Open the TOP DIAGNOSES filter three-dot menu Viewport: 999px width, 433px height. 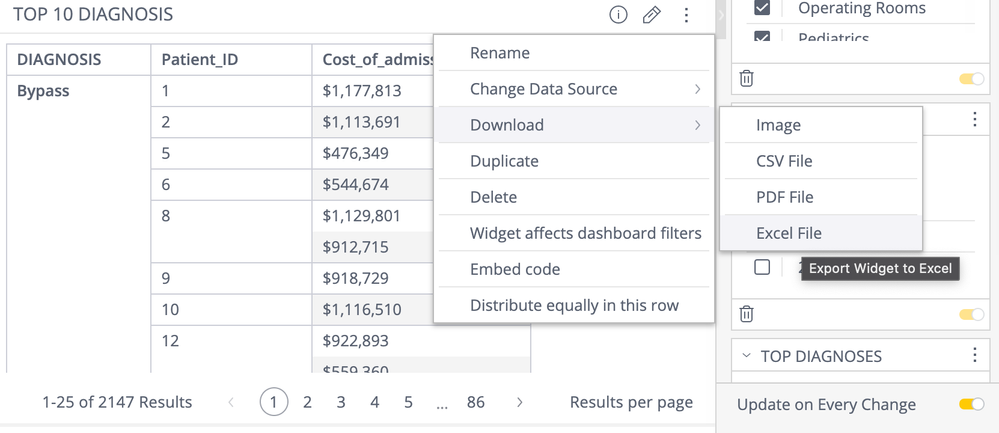pyautogui.click(x=975, y=356)
